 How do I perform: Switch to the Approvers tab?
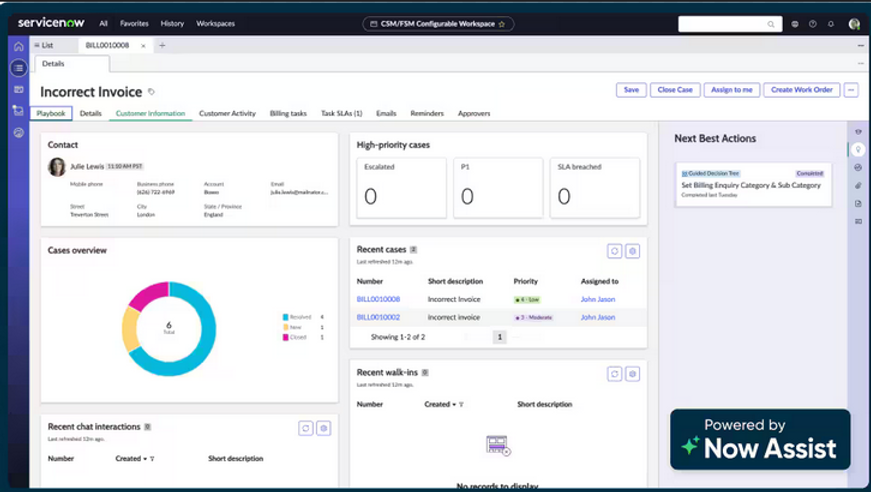click(474, 113)
